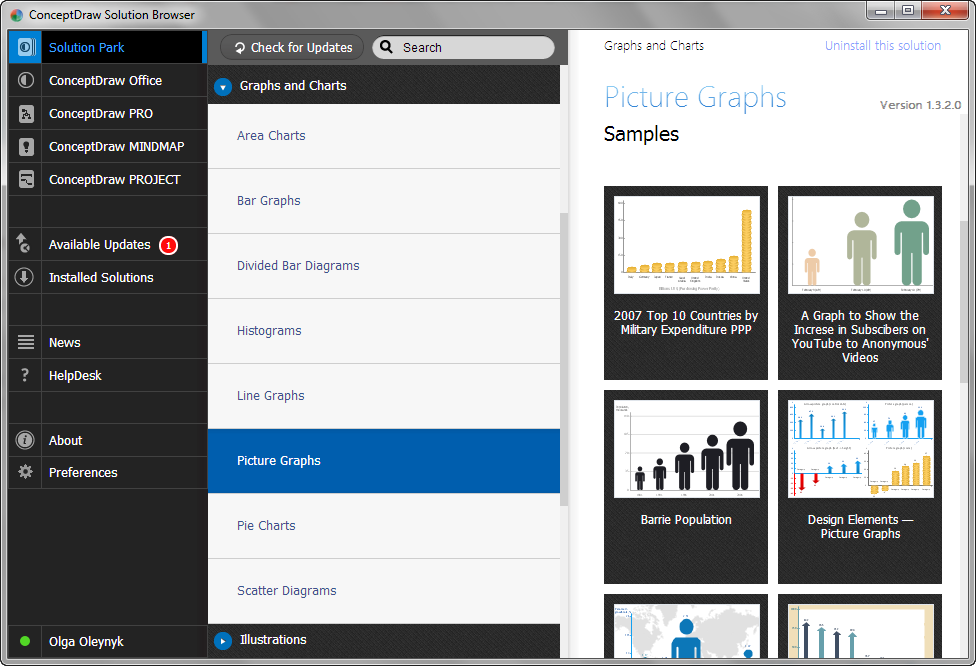The image size is (976, 666).
Task: Click the ConceptDraw Office icon
Action: [x=26, y=80]
